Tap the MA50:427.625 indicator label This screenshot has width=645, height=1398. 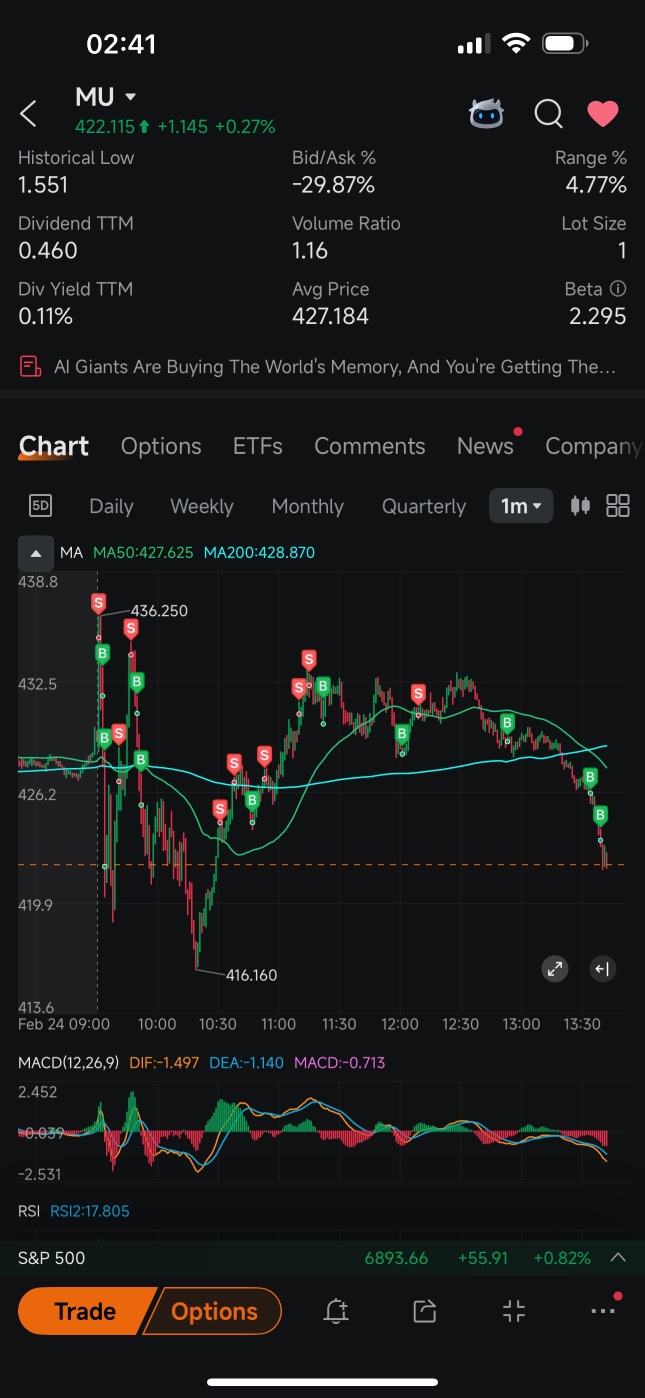click(x=143, y=552)
